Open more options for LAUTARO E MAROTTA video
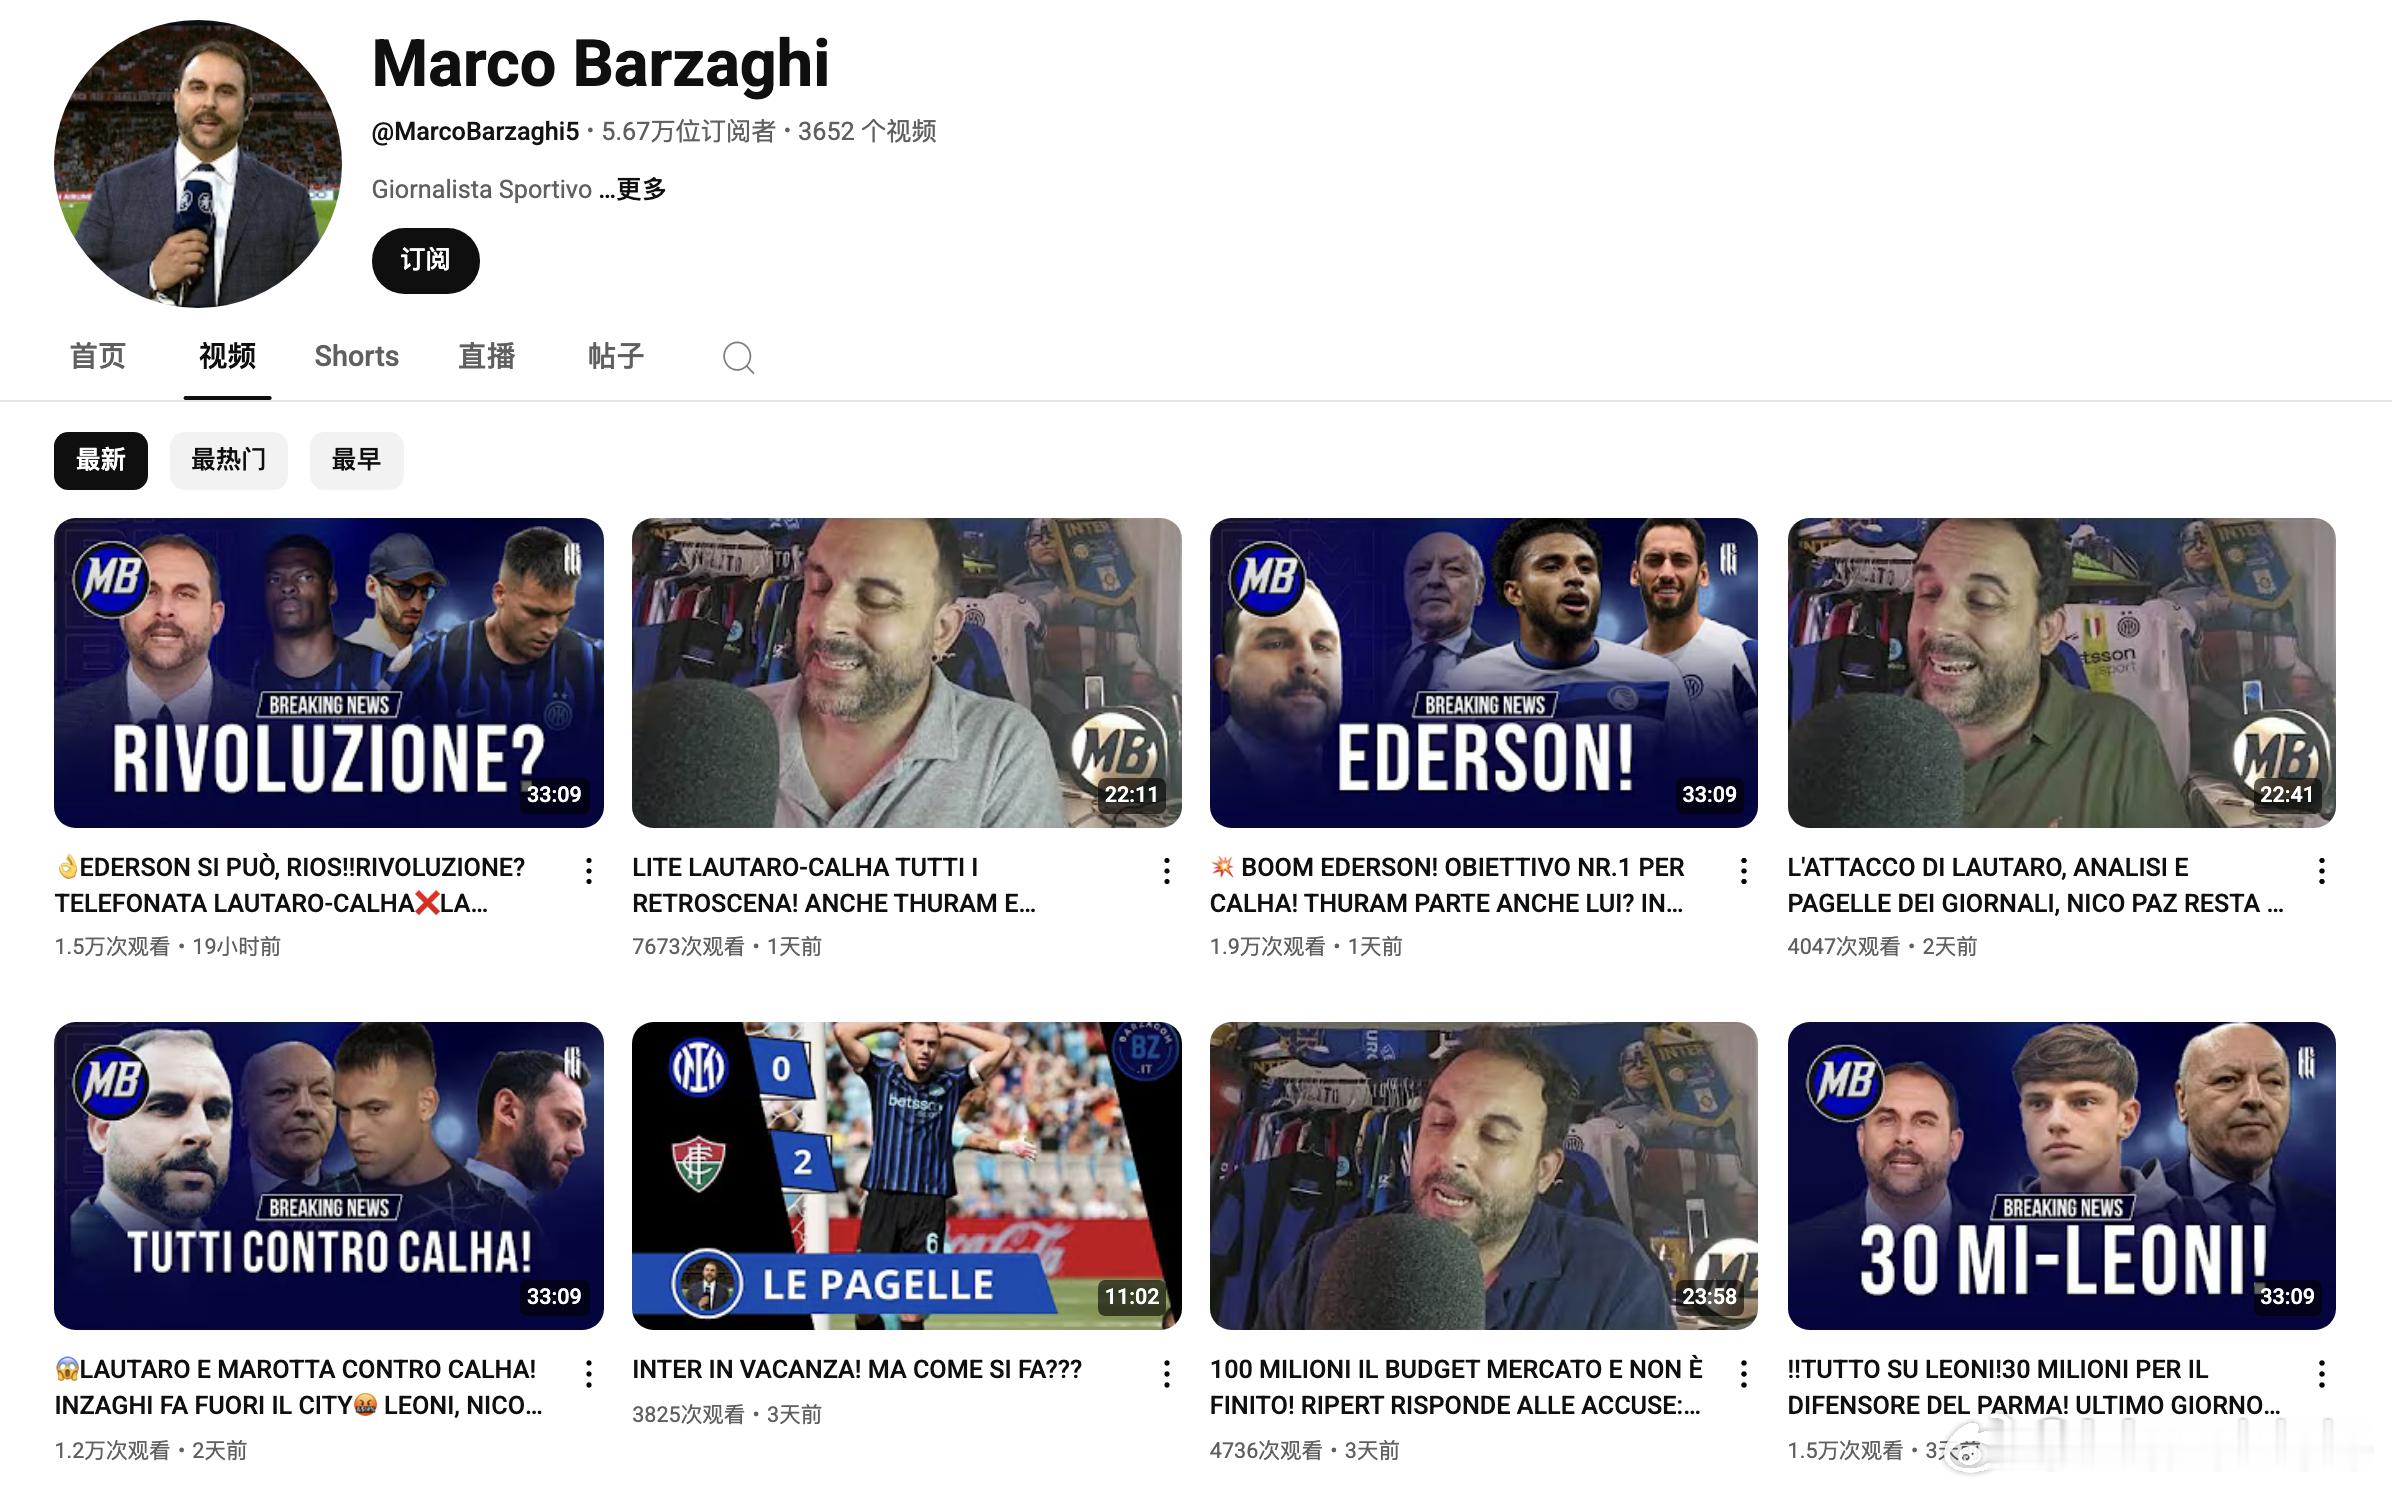This screenshot has width=2392, height=1498. [589, 1374]
